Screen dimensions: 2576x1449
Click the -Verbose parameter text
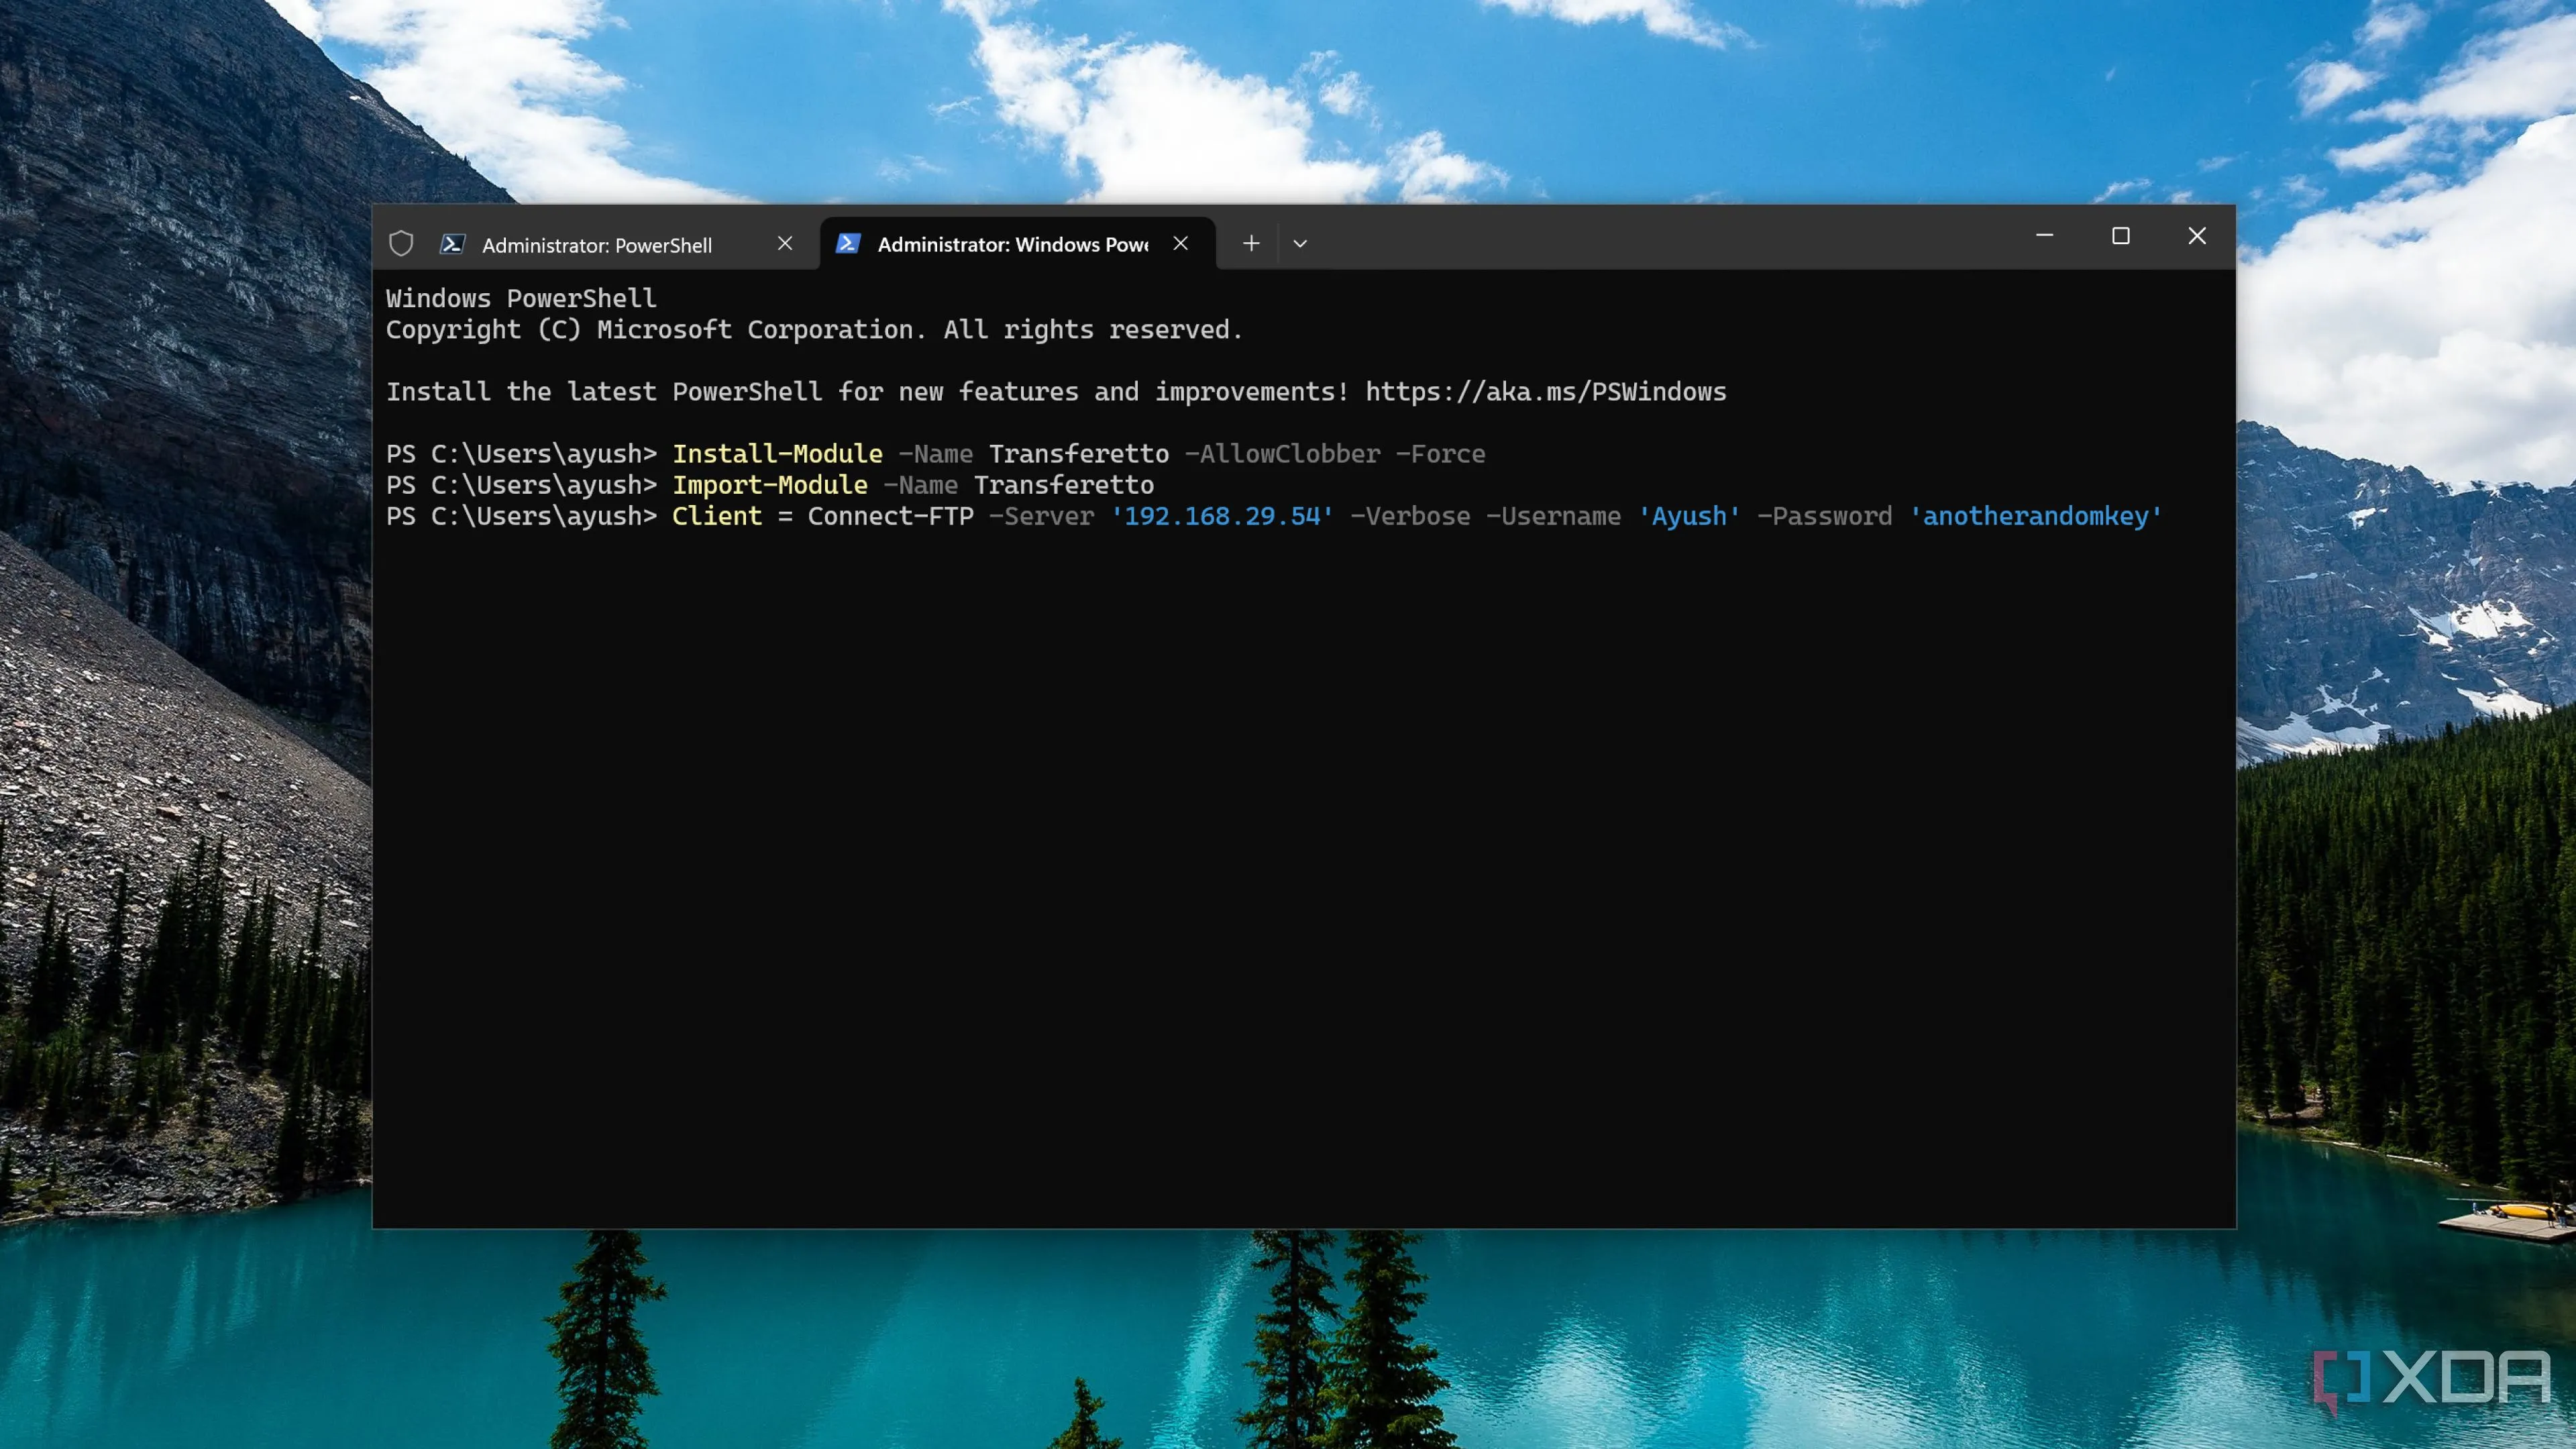[1411, 516]
